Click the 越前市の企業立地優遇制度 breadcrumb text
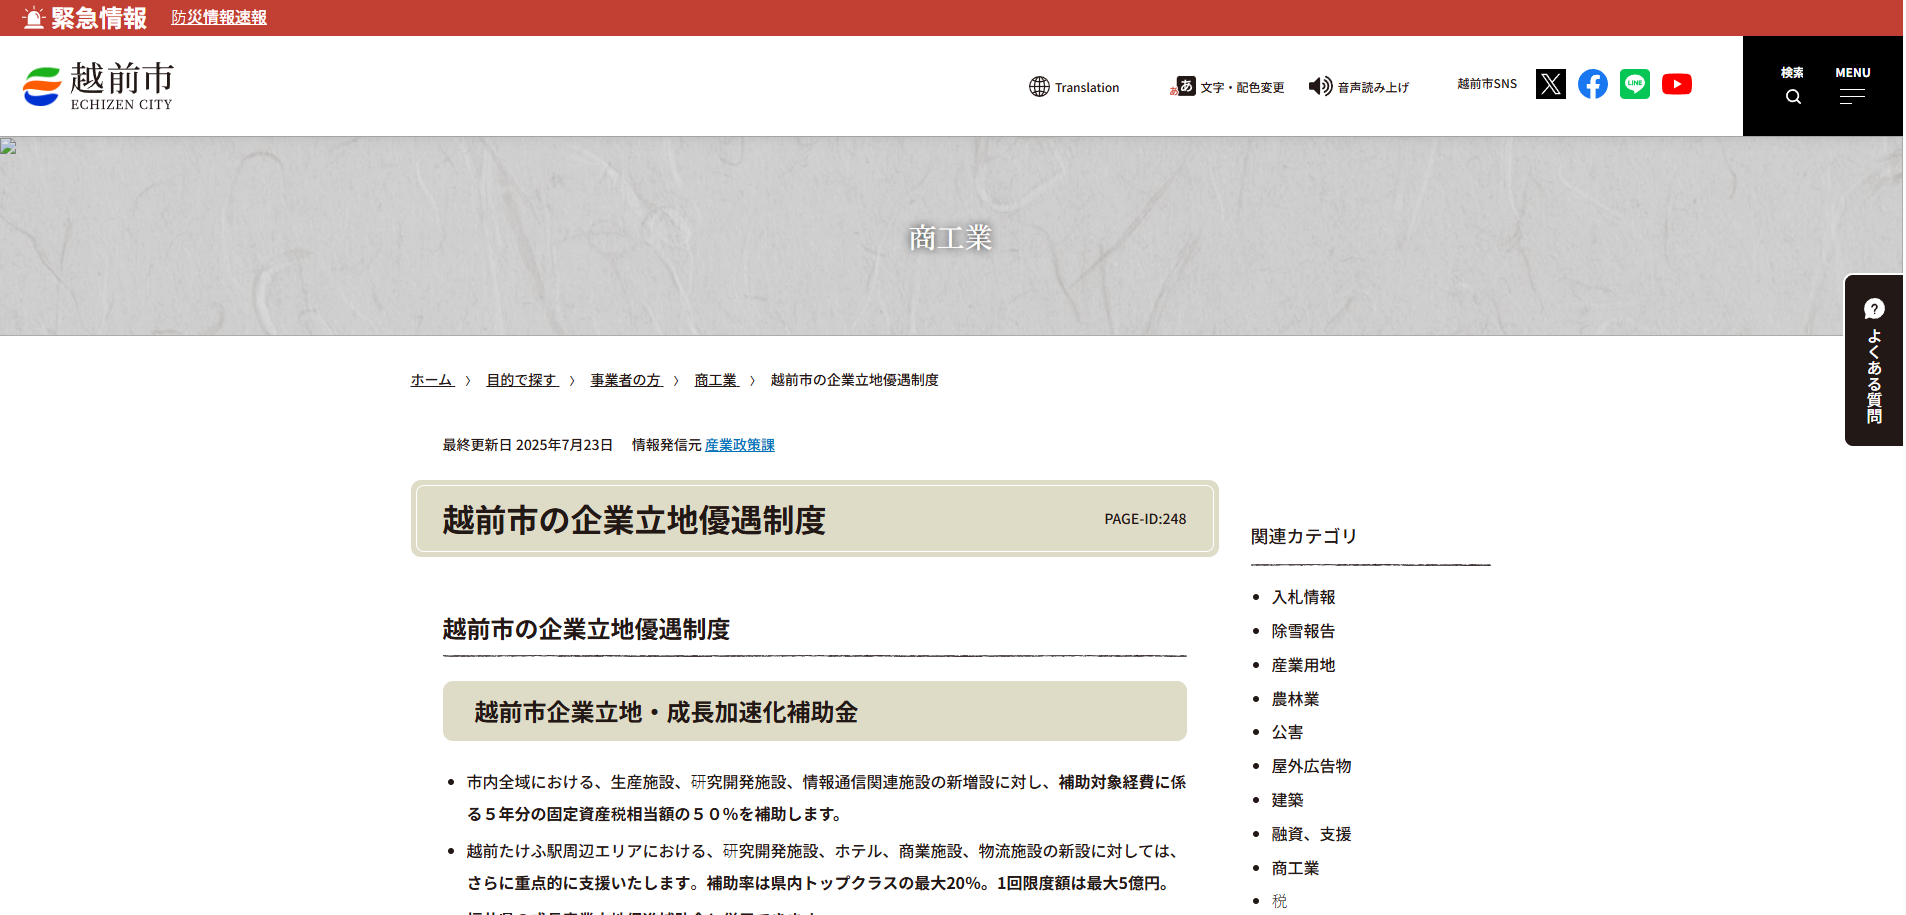Screen dimensions: 1906x915 point(854,380)
